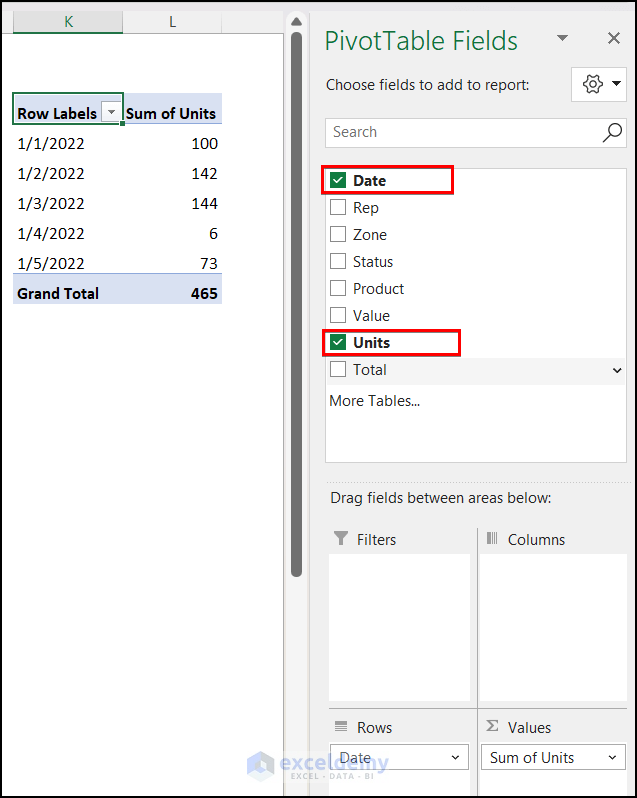Check the Status field checkbox
Image resolution: width=637 pixels, height=798 pixels.
coord(338,262)
